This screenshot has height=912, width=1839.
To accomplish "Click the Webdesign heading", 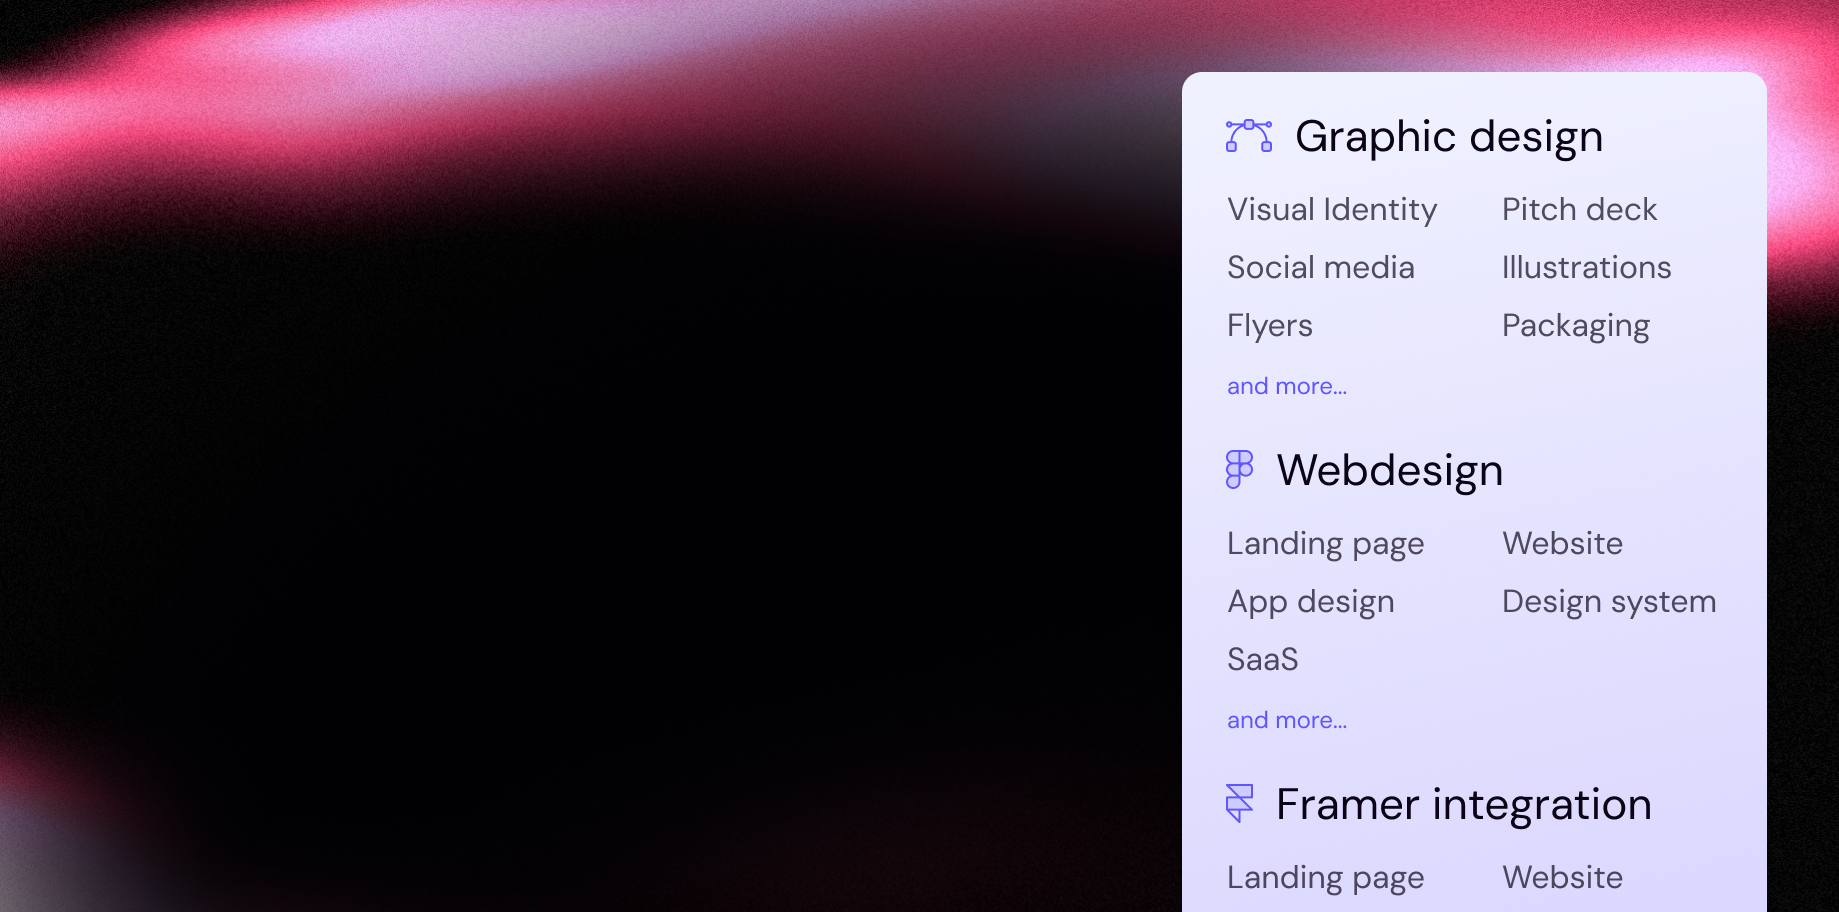I will coord(1389,470).
